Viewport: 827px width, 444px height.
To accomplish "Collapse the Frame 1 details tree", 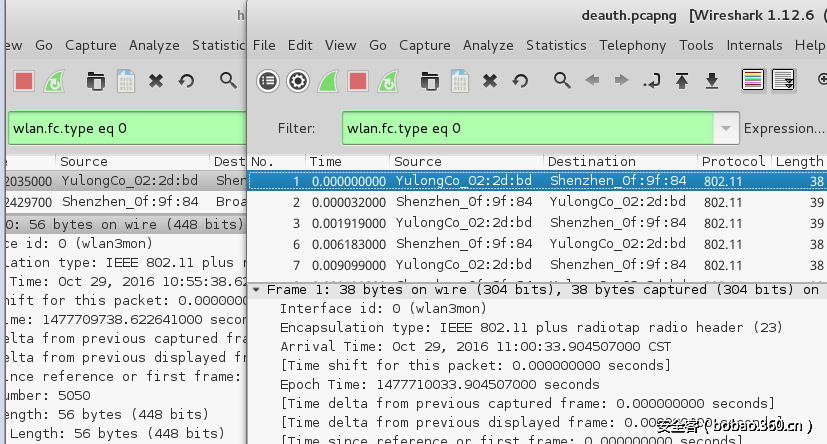I will pos(257,290).
